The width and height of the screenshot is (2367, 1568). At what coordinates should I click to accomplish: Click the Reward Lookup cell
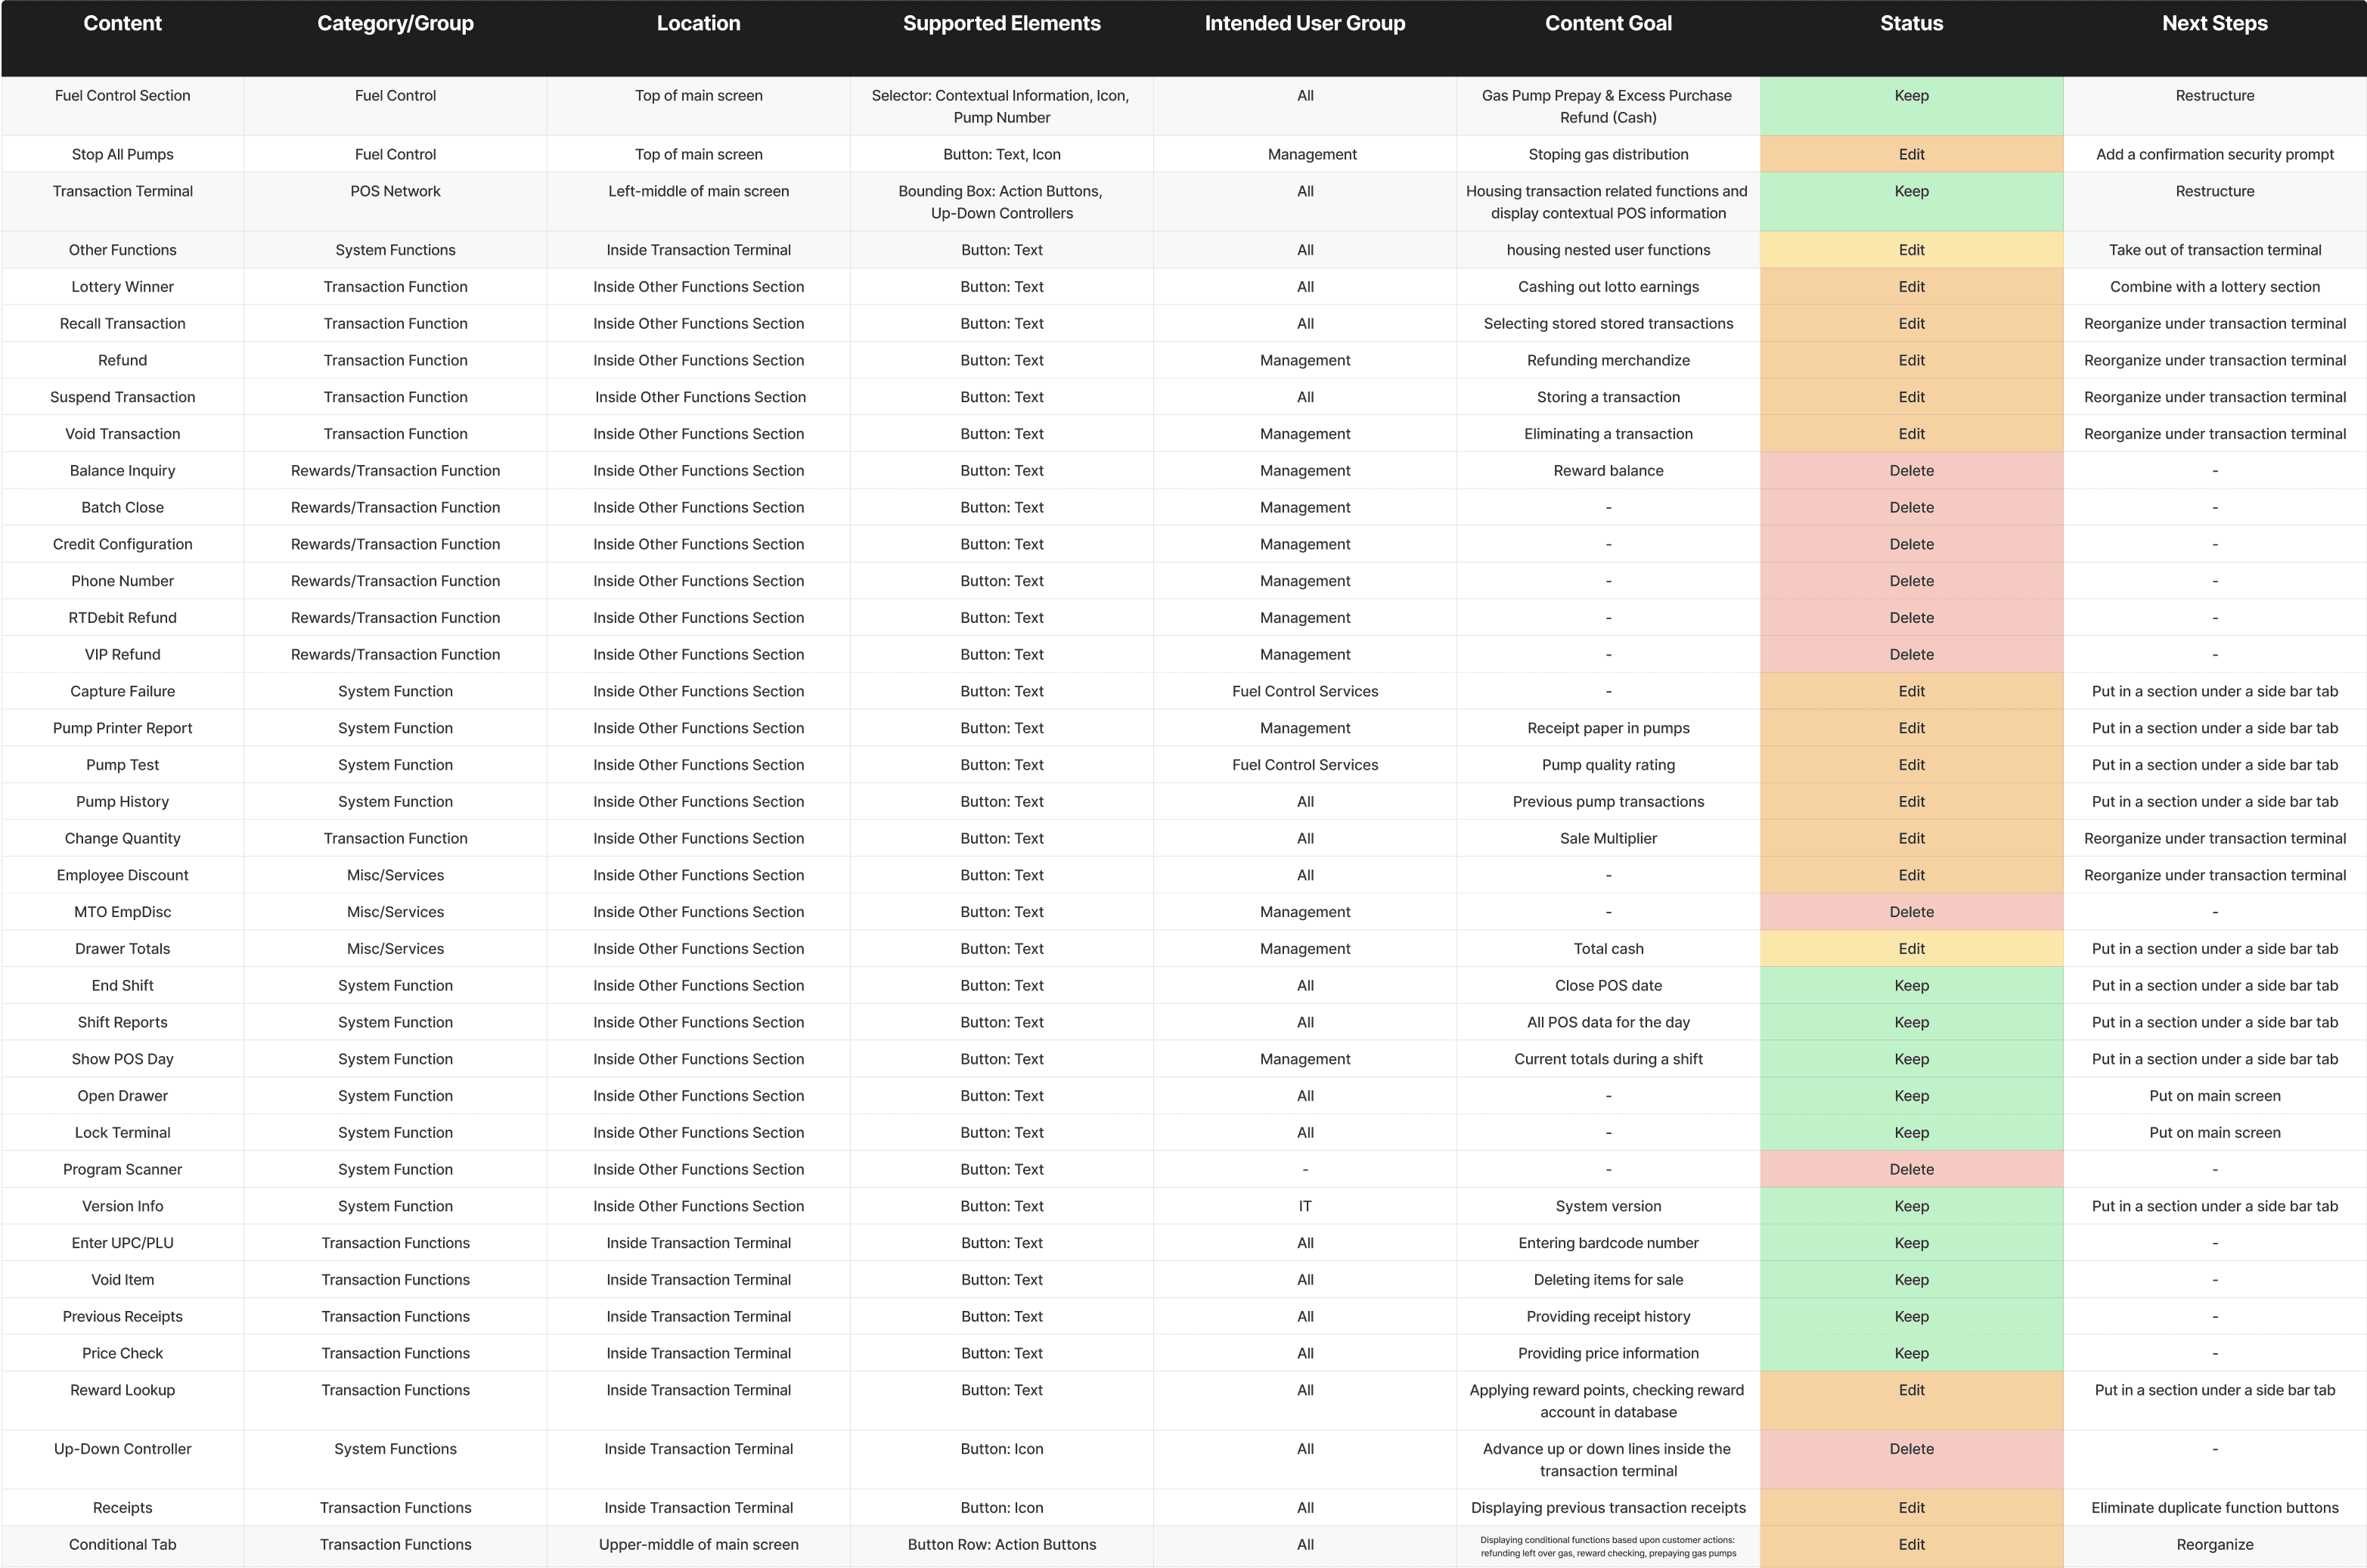(122, 1401)
